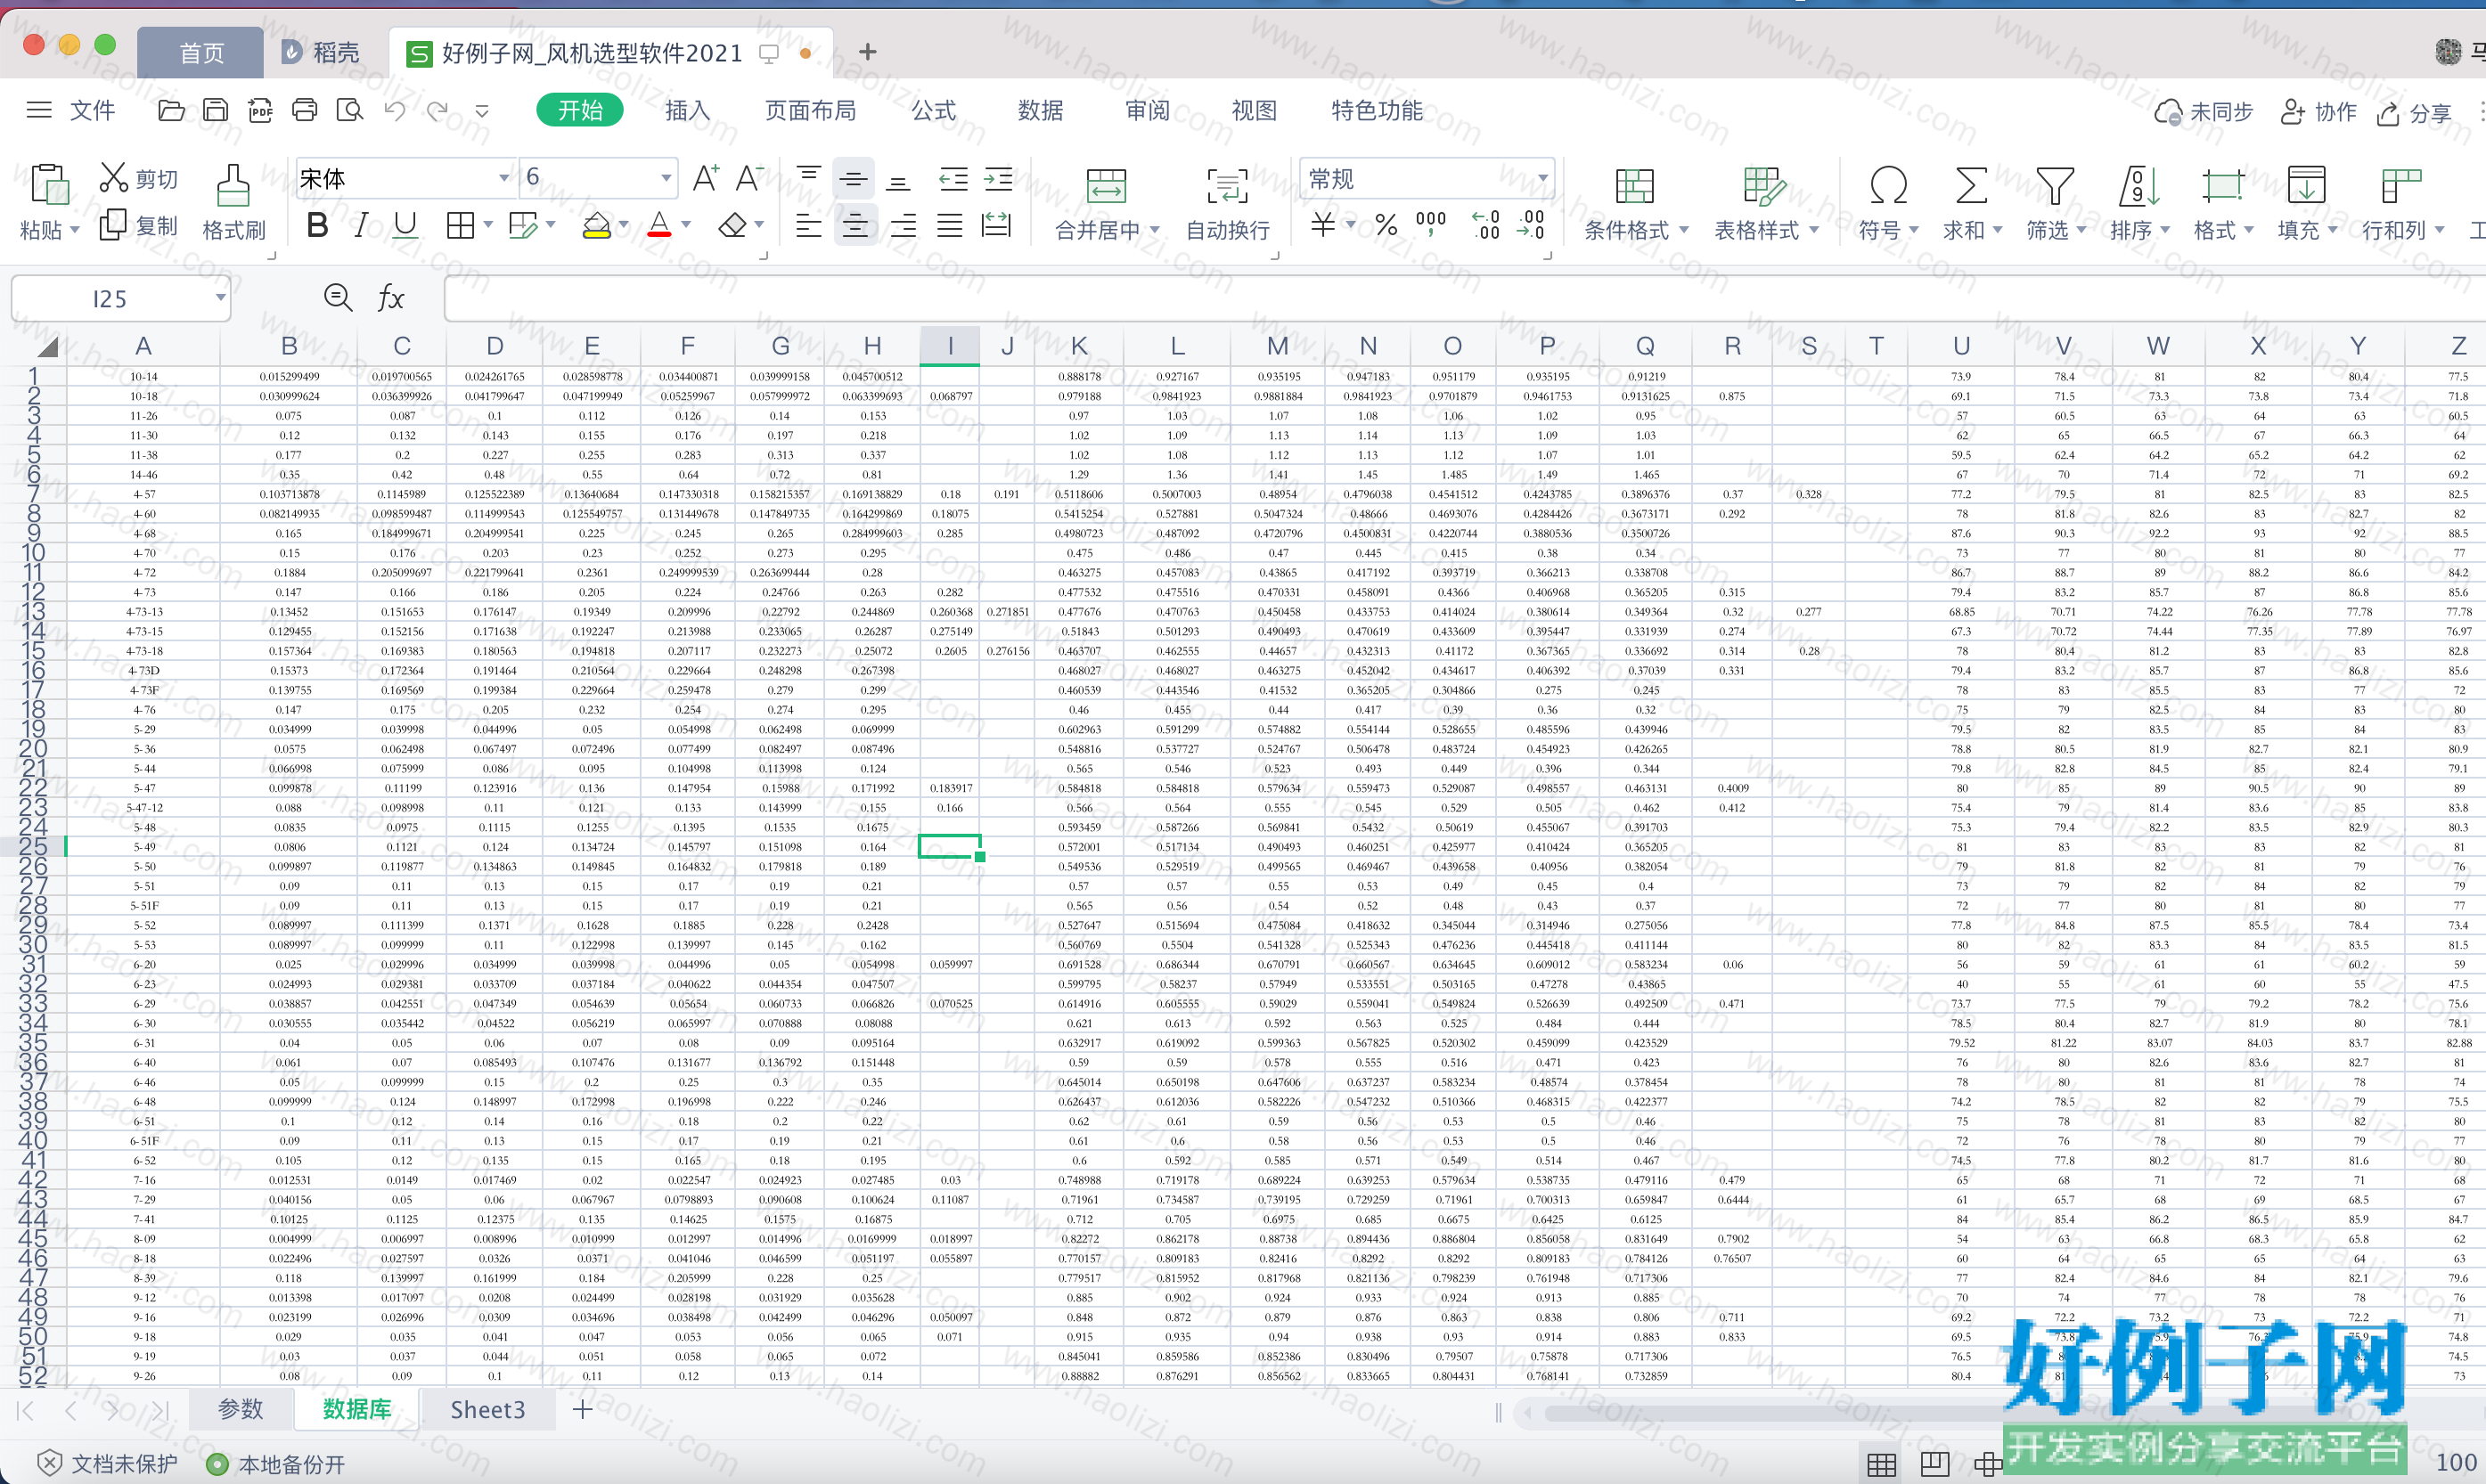
Task: Click the 分享 share button
Action: 2414,112
